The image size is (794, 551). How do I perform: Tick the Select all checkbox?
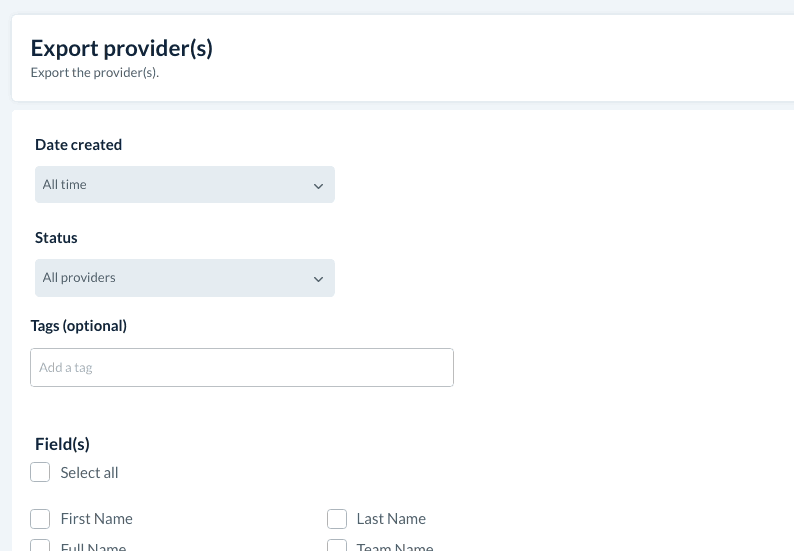pos(40,472)
